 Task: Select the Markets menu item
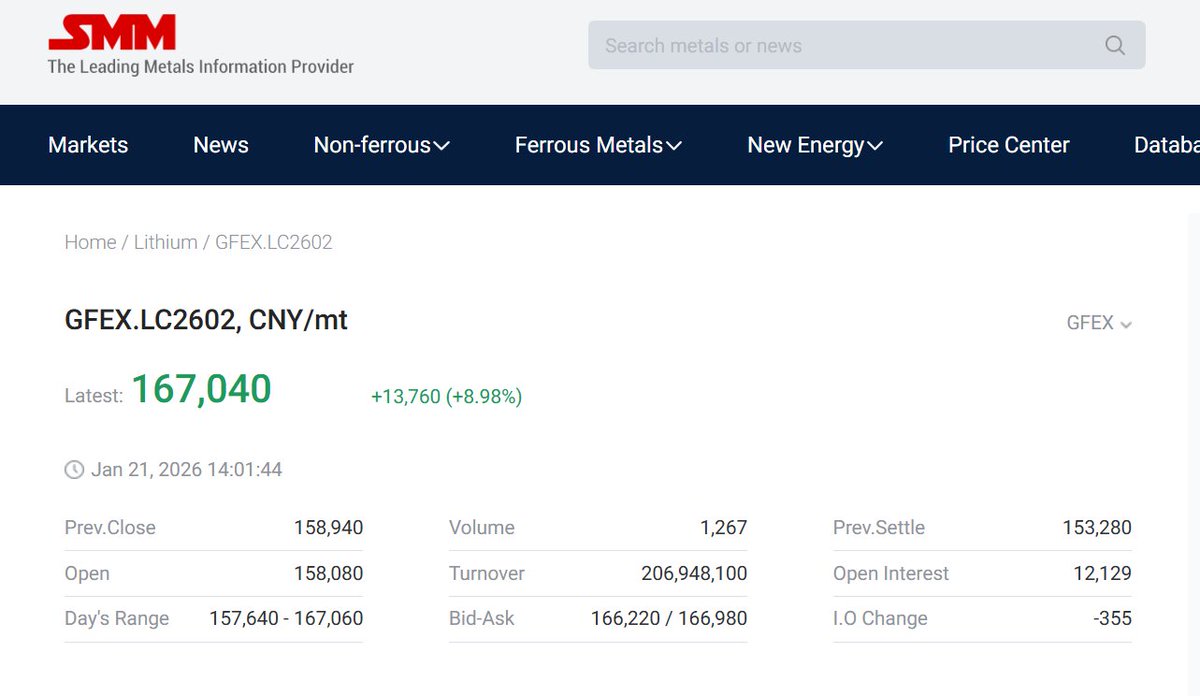coord(88,145)
